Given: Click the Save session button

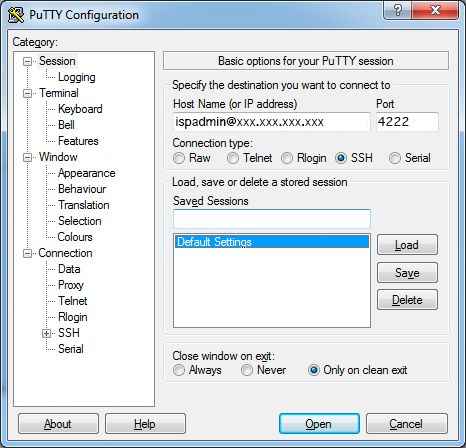Looking at the screenshot, I should click(407, 273).
